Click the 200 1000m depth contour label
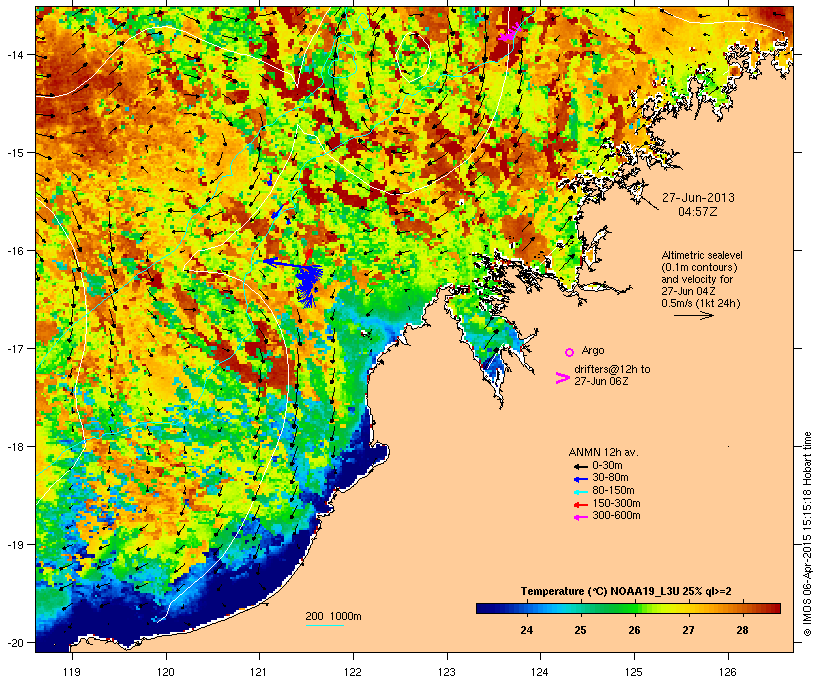 [x=333, y=616]
